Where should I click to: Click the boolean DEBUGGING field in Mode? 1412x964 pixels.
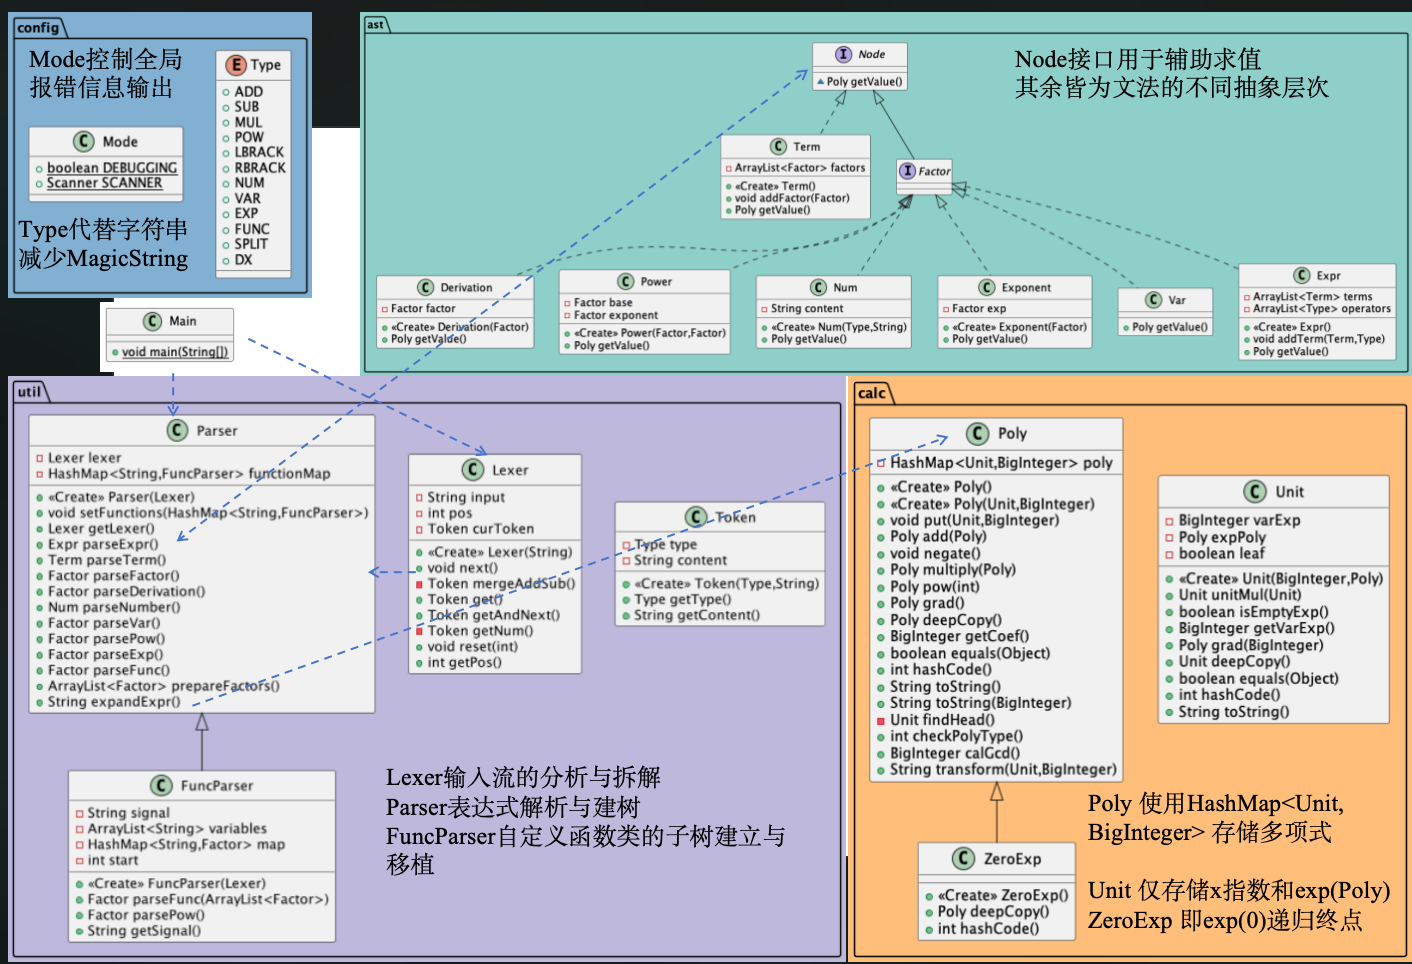(x=112, y=168)
